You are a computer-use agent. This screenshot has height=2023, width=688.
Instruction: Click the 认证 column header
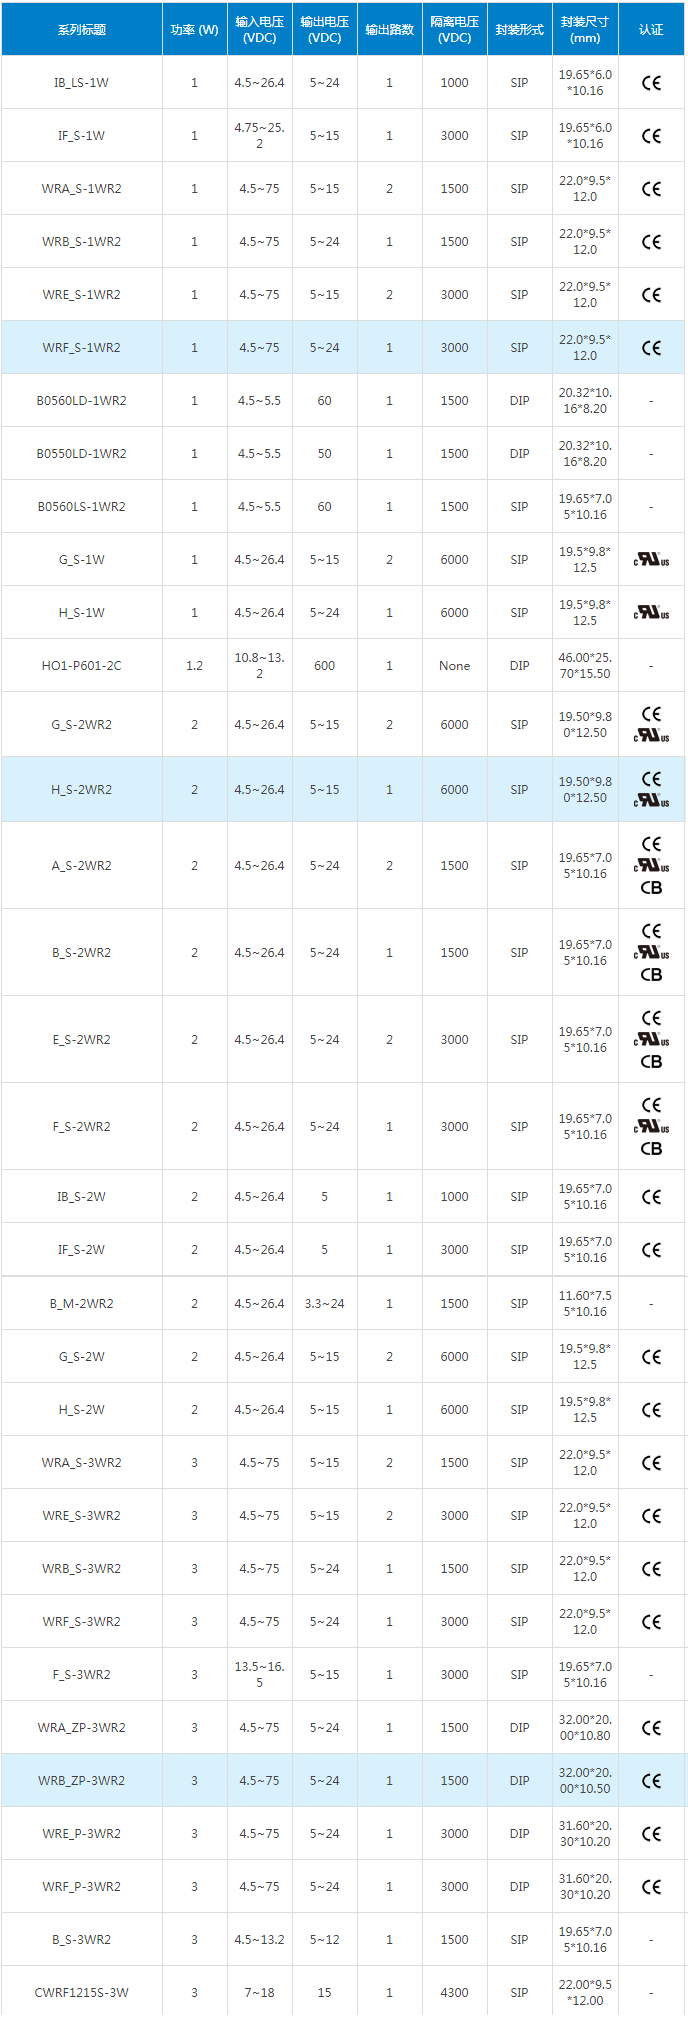click(651, 30)
